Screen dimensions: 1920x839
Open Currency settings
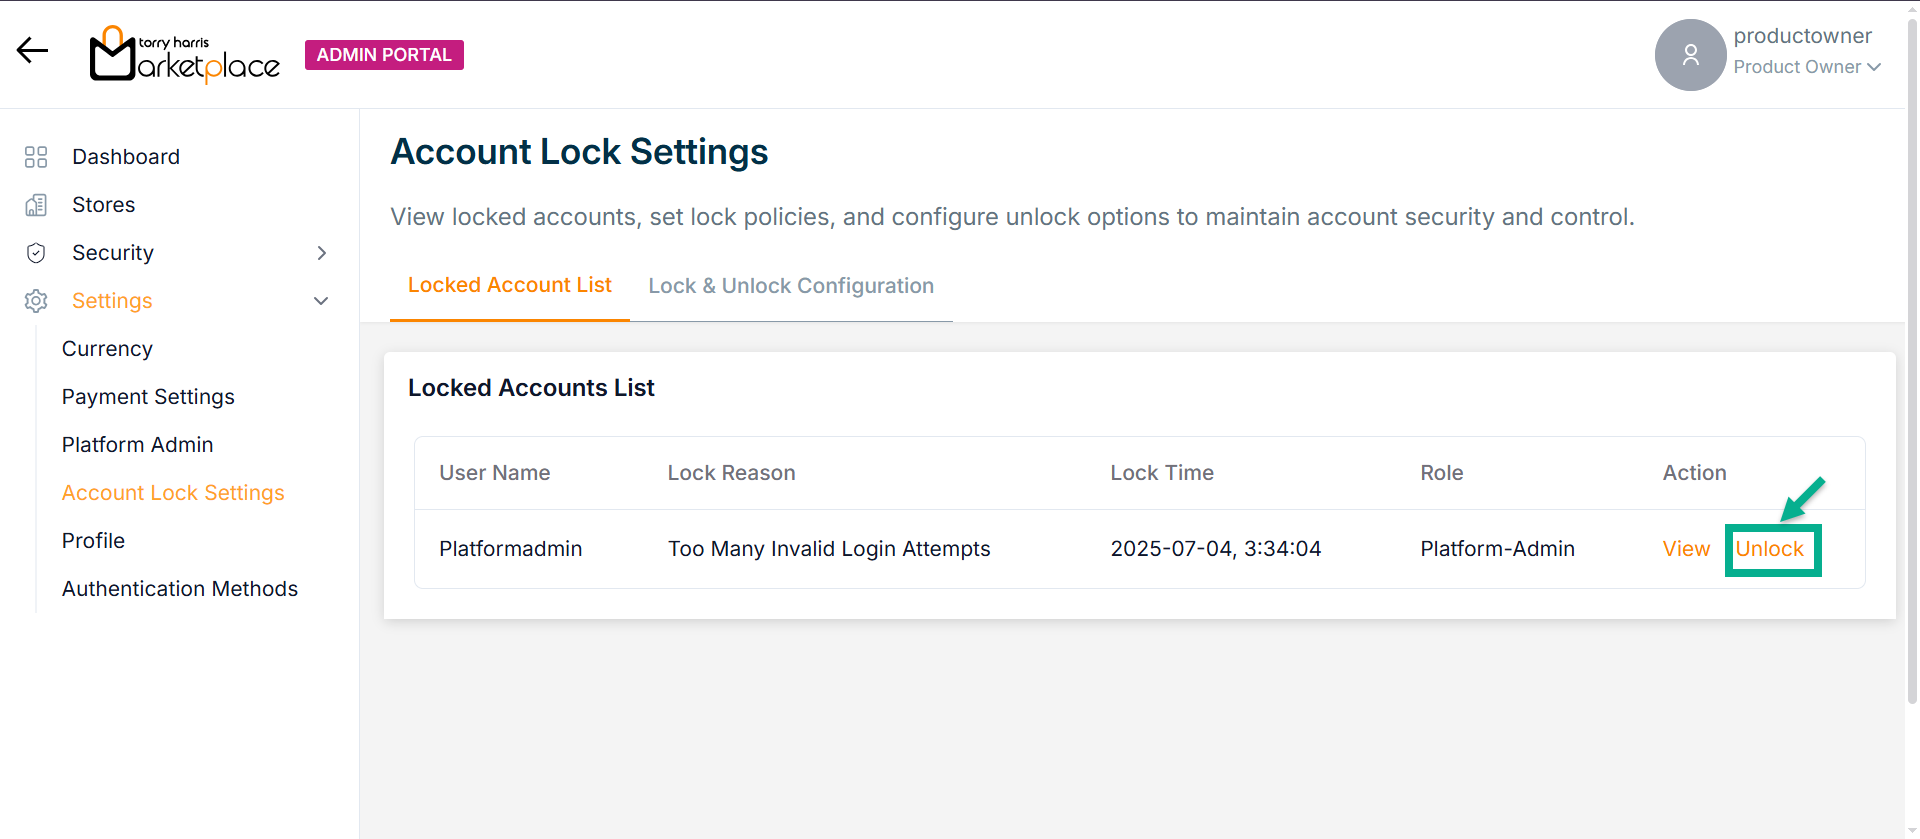107,349
